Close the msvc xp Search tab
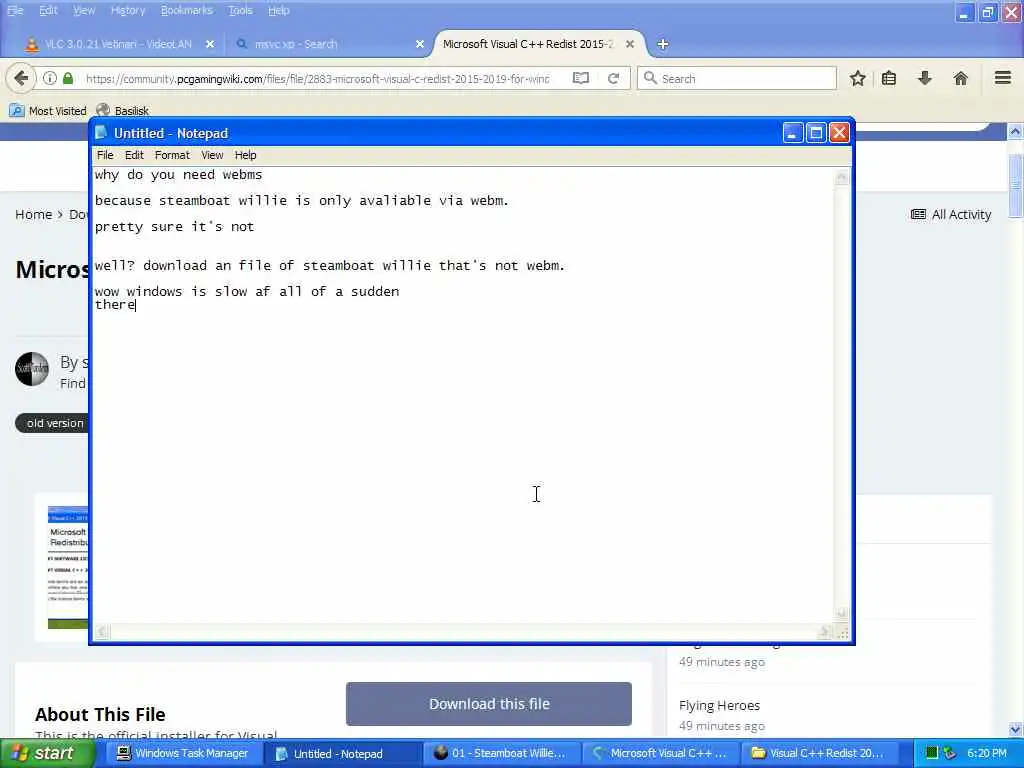This screenshot has height=768, width=1024. coord(420,44)
